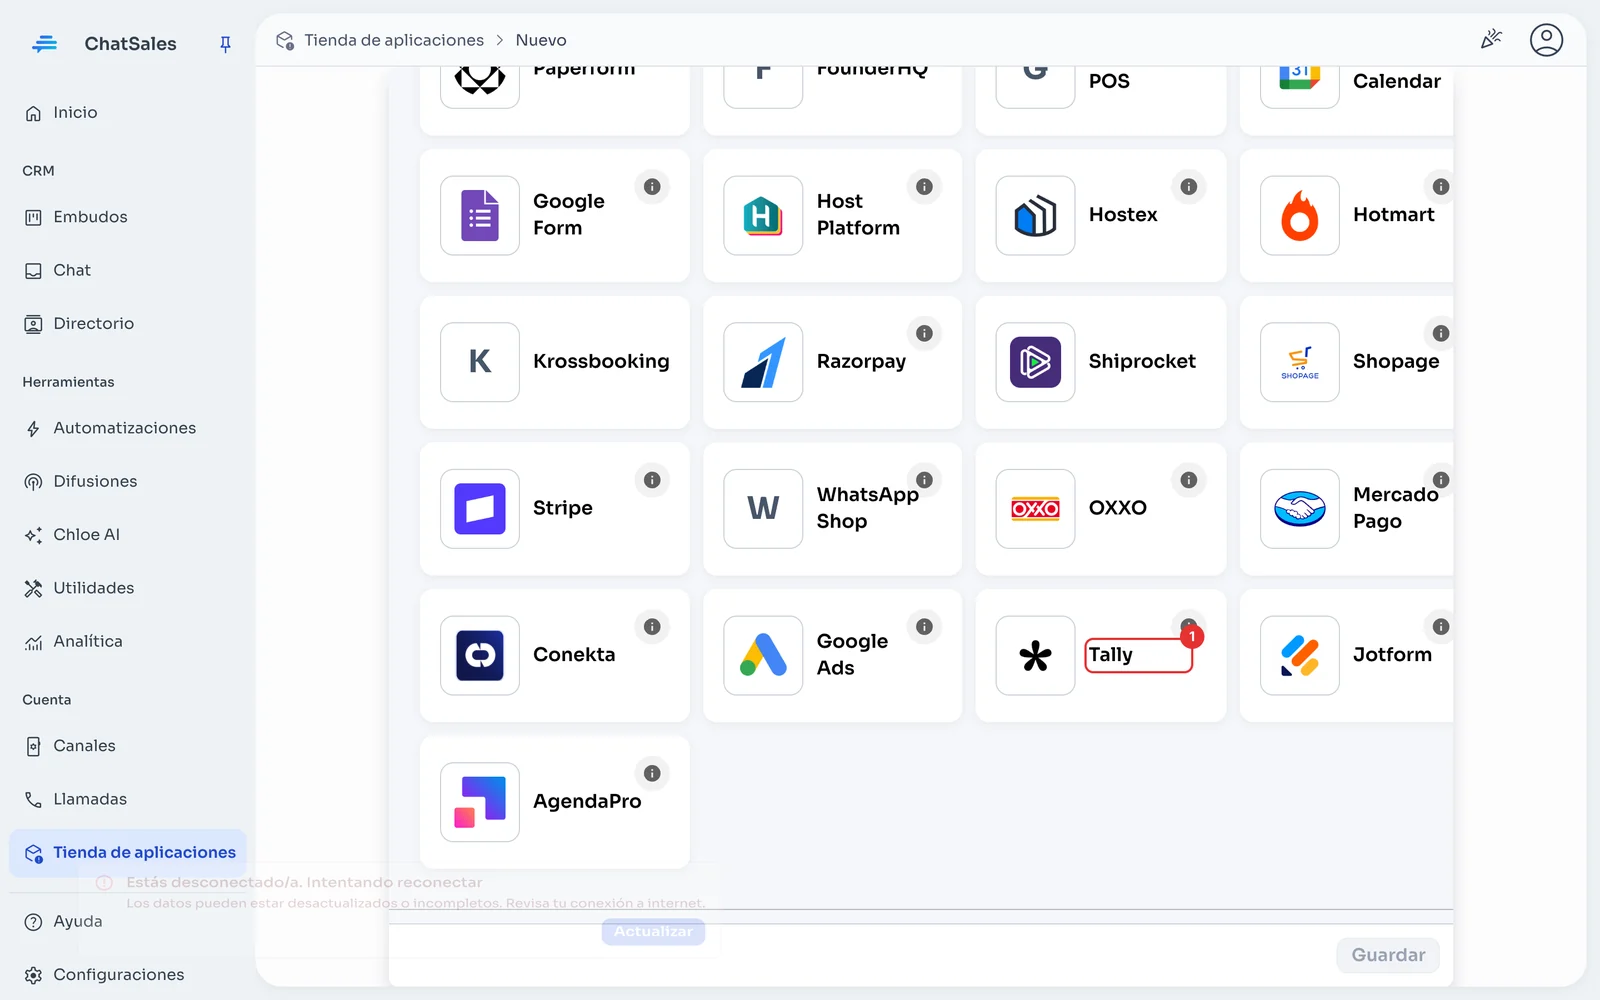
Task: Click the Mercado Pago handshake icon
Action: point(1299,509)
